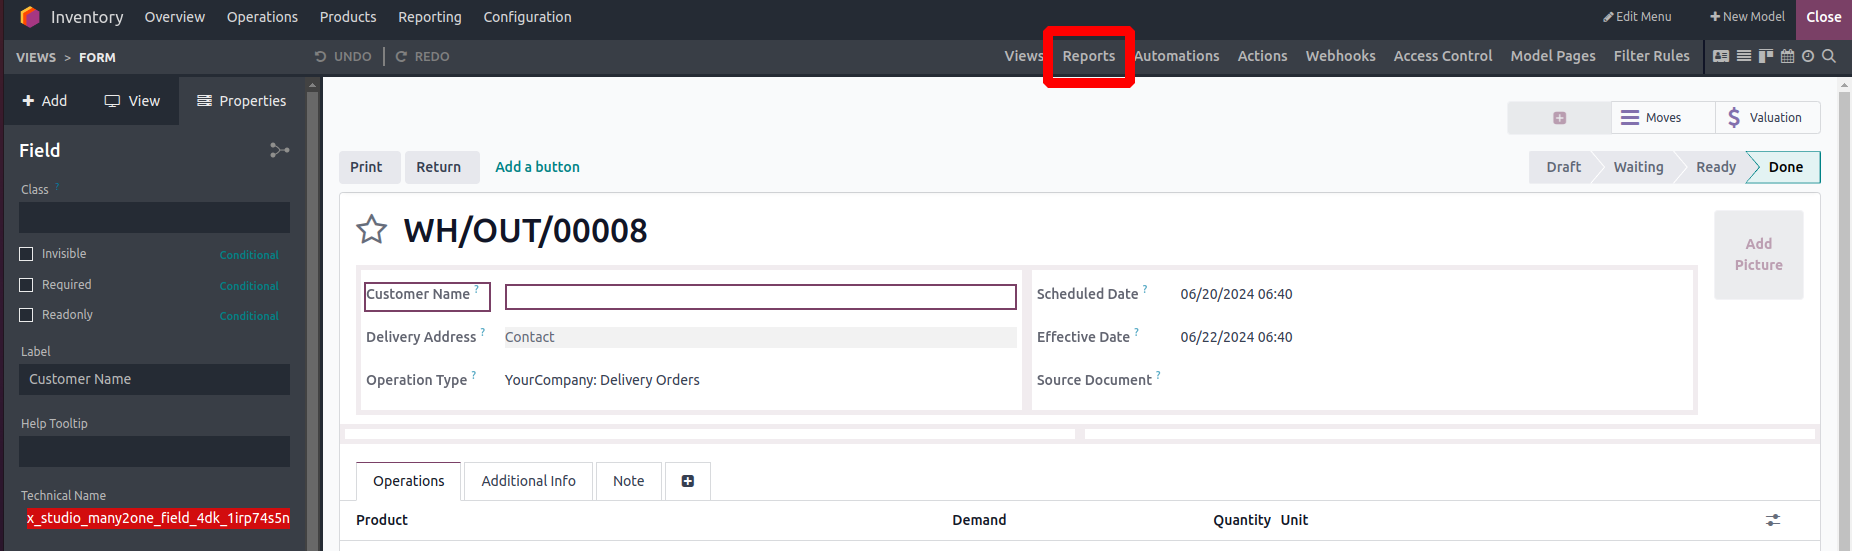This screenshot has height=551, width=1852.
Task: Click the Field relation icon in sidebar
Action: point(280,150)
